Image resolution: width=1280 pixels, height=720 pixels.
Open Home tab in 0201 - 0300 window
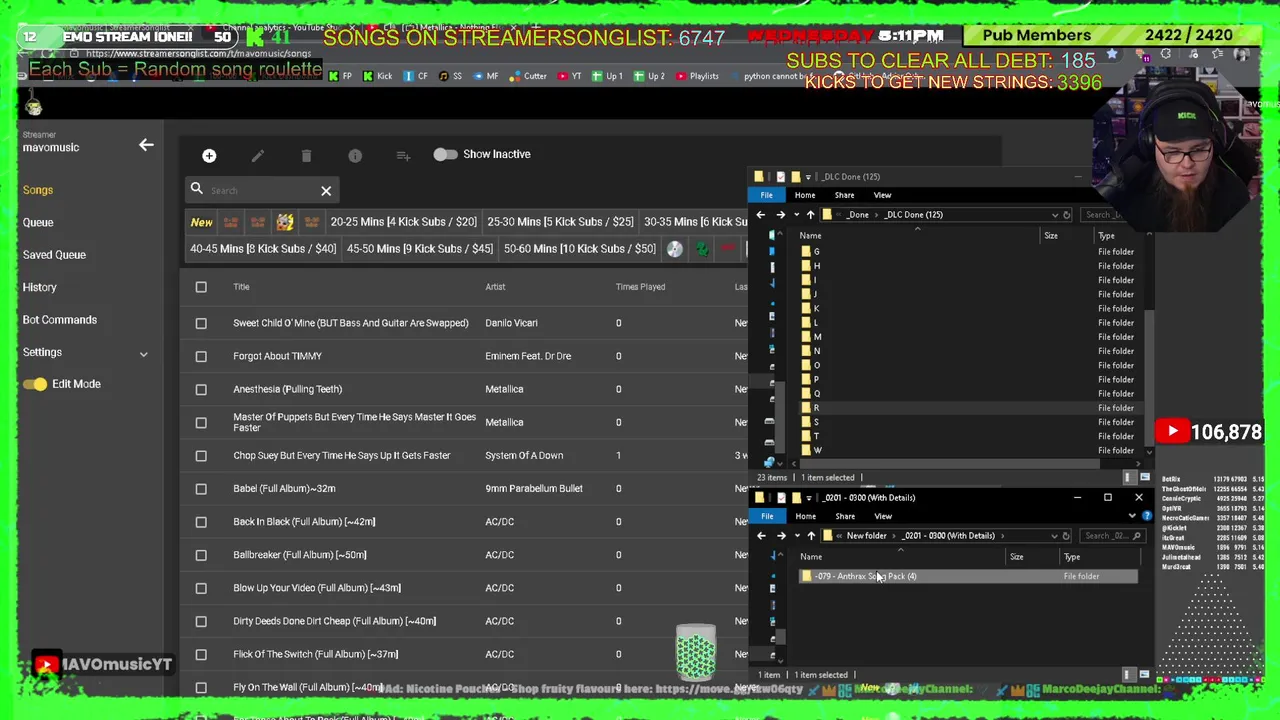[x=805, y=516]
